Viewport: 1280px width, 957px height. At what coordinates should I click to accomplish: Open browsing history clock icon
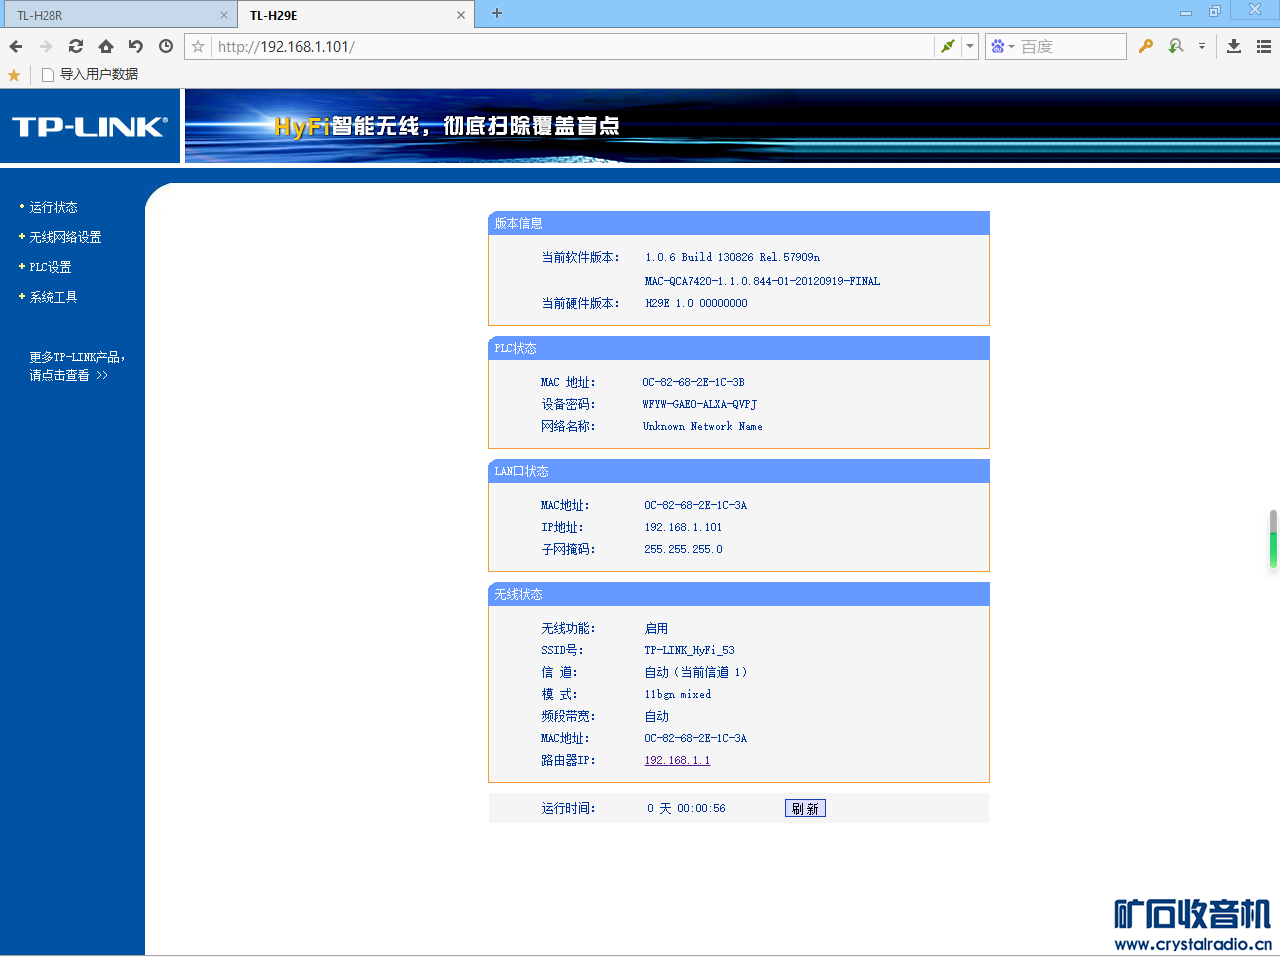(x=166, y=46)
